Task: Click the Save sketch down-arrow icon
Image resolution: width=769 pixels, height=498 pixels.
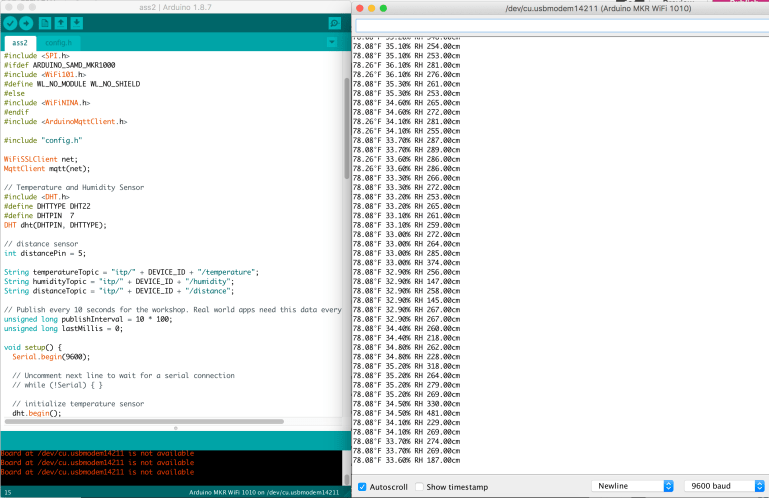Action: pyautogui.click(x=77, y=23)
